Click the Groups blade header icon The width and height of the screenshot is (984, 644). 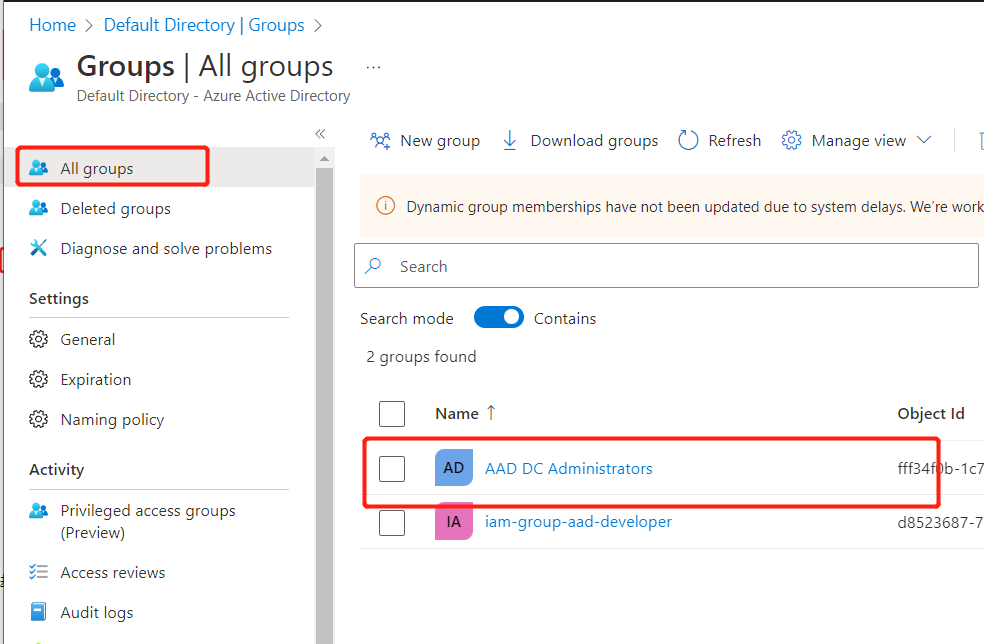point(46,78)
